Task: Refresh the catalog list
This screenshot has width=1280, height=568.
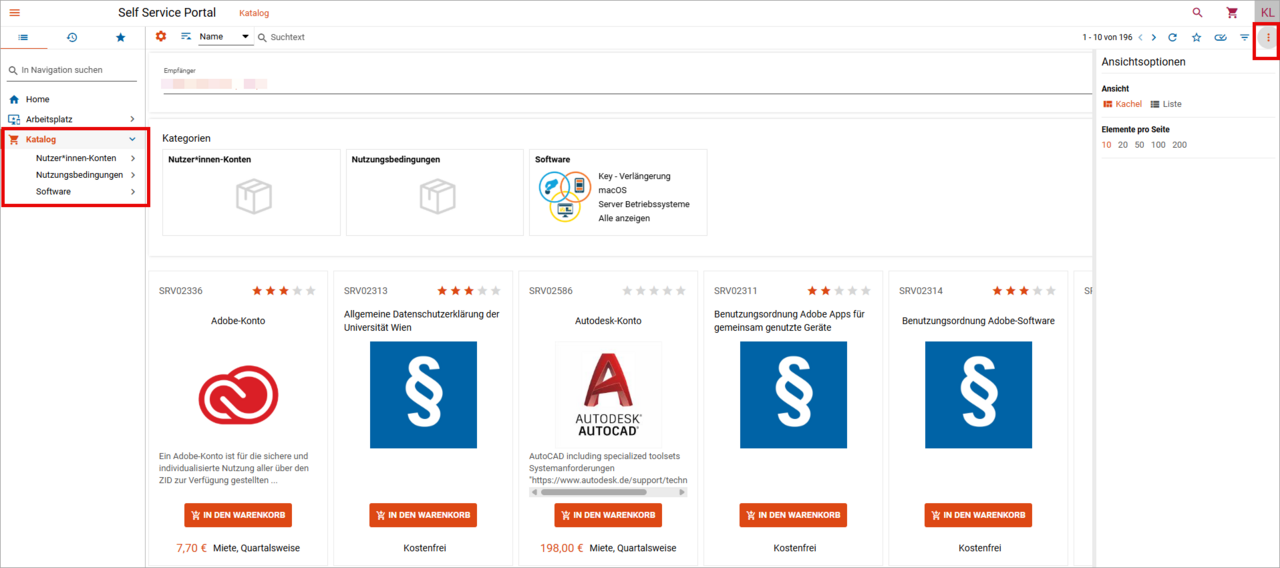Action: (x=1172, y=37)
